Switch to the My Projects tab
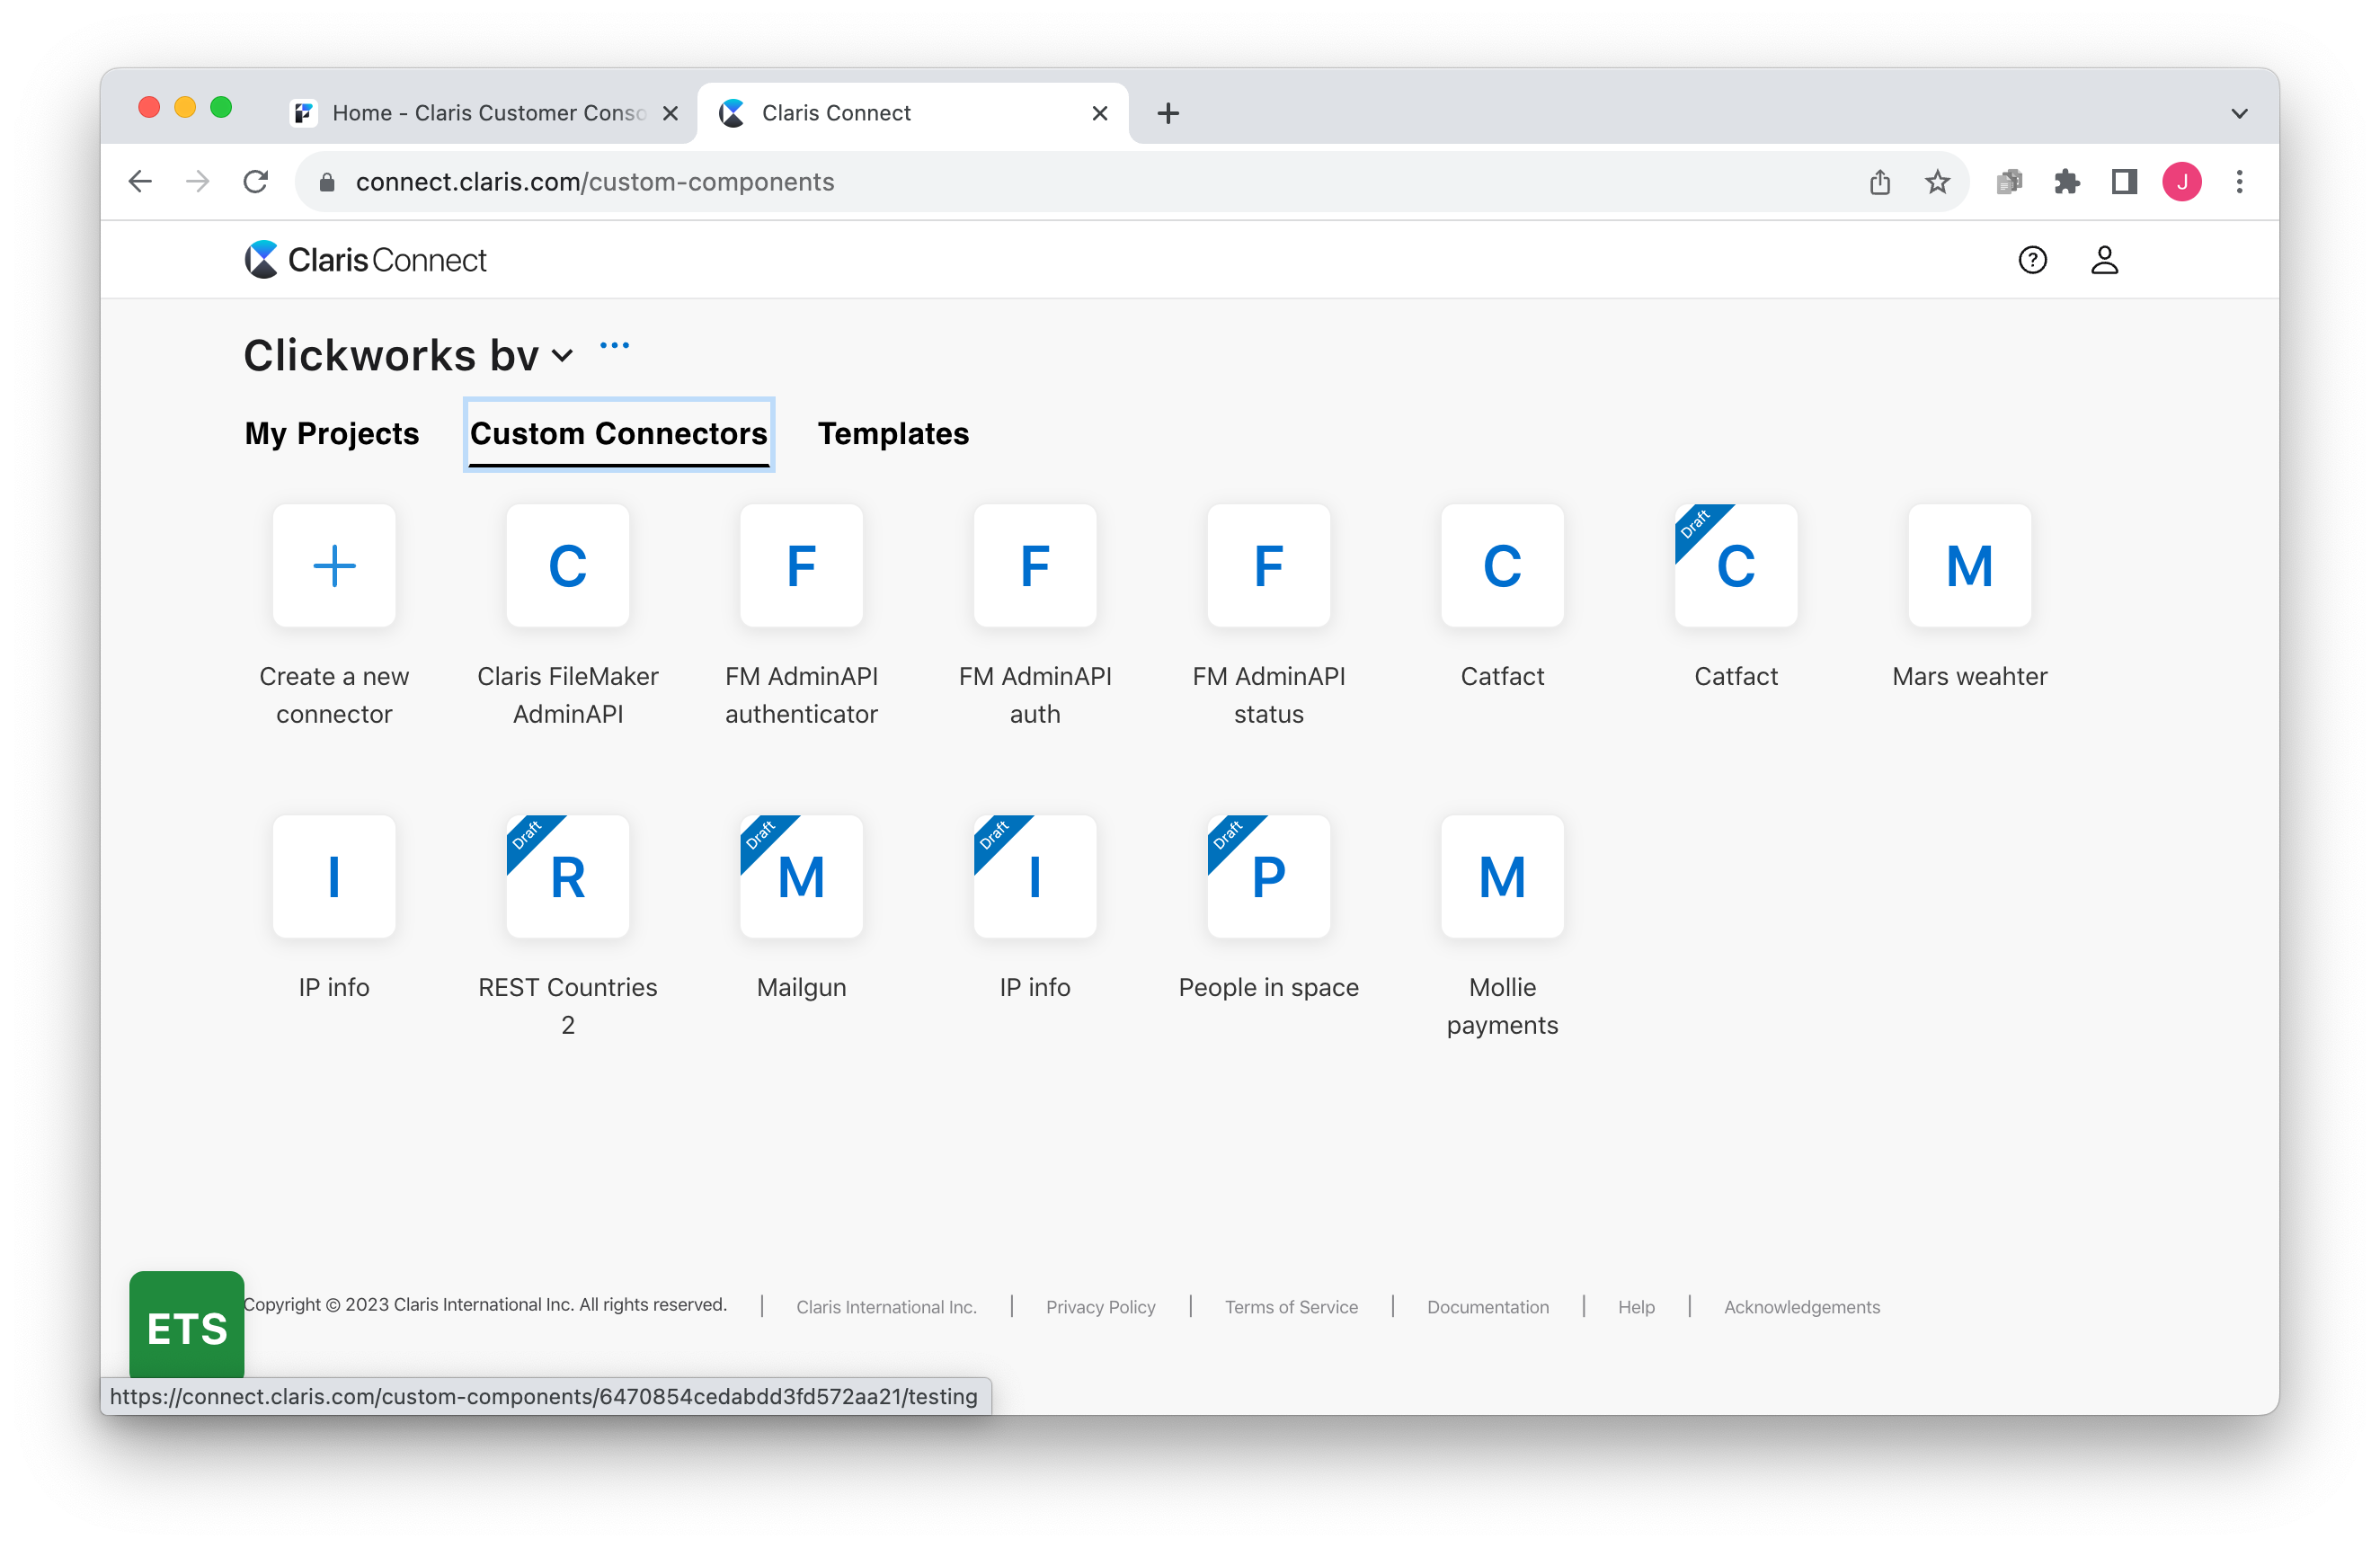 click(331, 433)
